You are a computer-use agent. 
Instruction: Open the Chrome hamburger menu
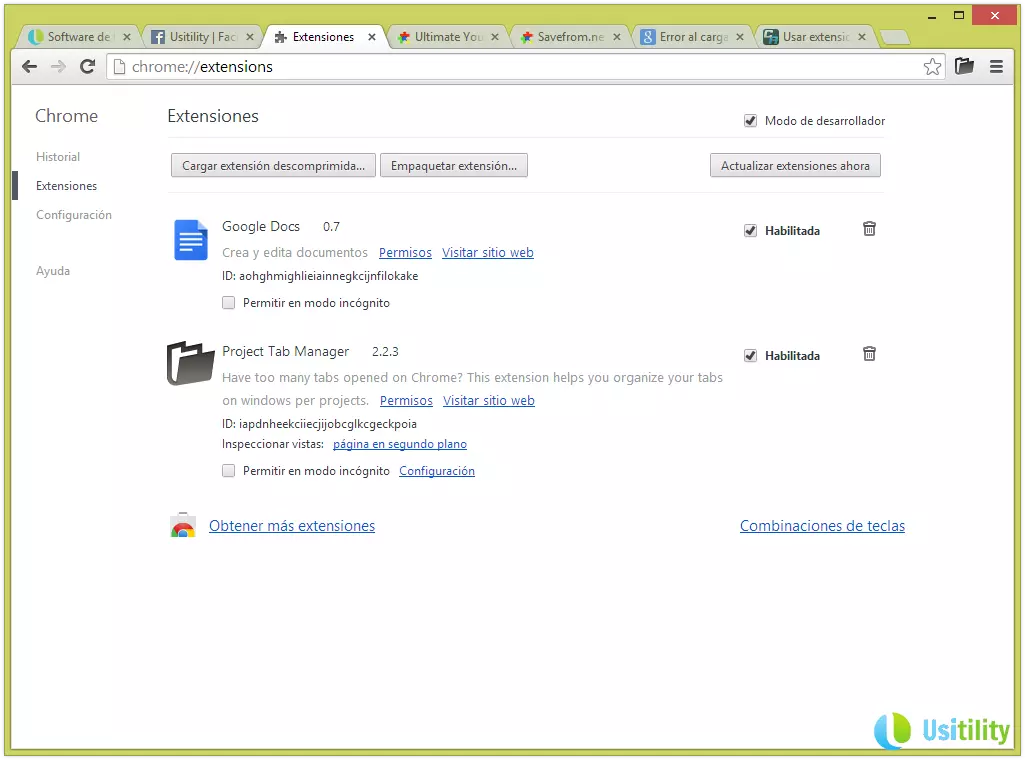(x=996, y=67)
